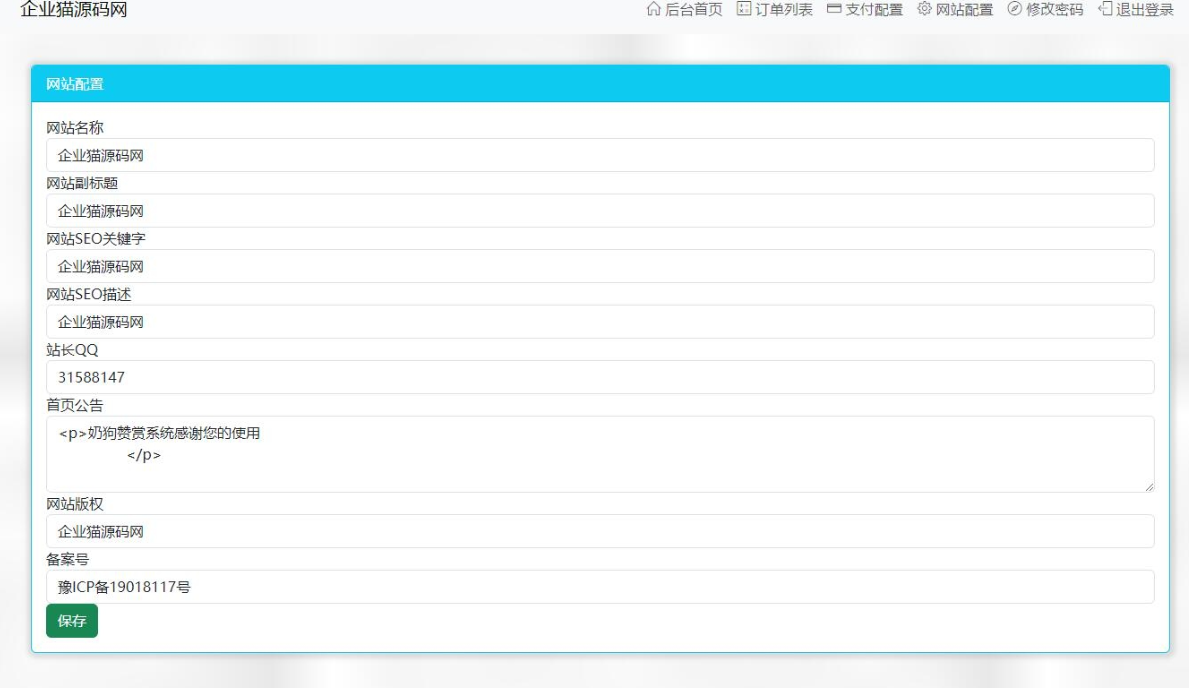The width and height of the screenshot is (1189, 688).
Task: Click the 退出登录 link
Action: pos(1144,10)
